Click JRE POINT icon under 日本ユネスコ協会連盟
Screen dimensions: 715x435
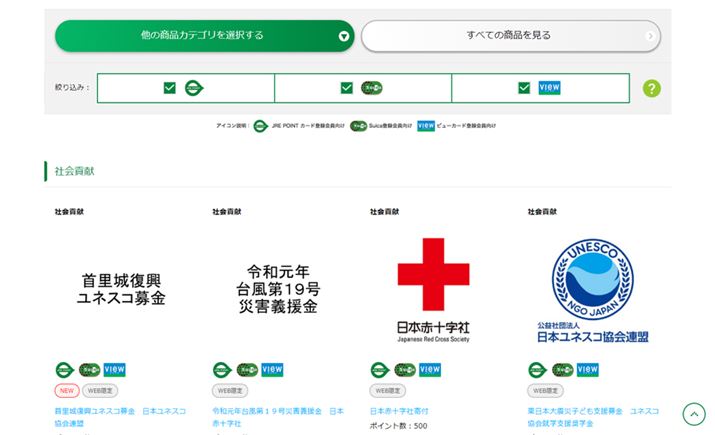coord(538,370)
